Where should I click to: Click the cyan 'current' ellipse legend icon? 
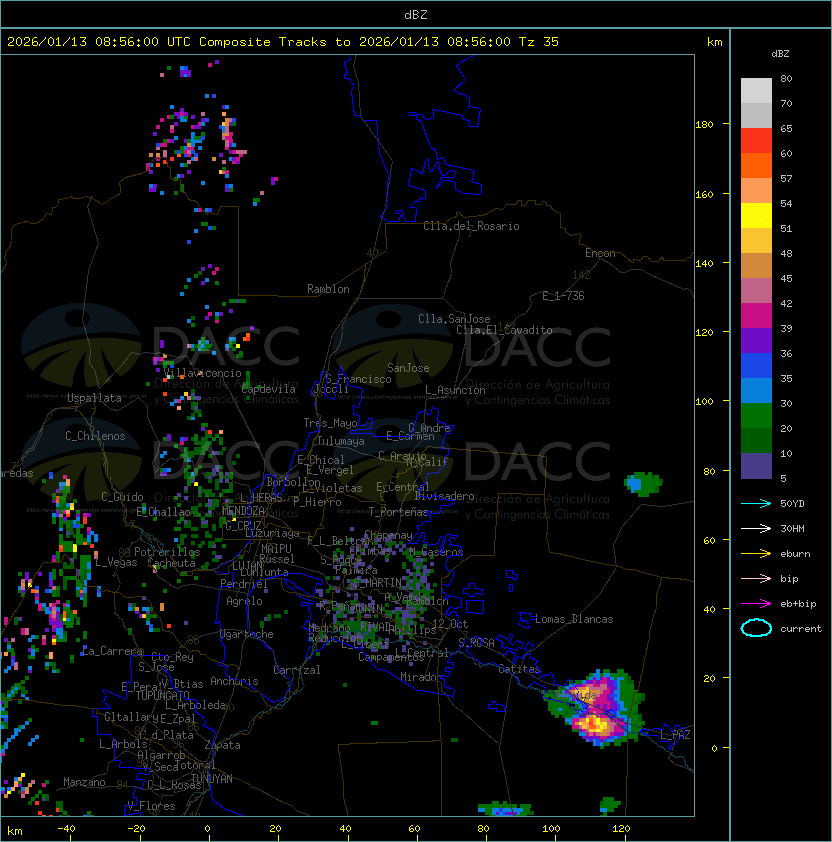tap(756, 628)
